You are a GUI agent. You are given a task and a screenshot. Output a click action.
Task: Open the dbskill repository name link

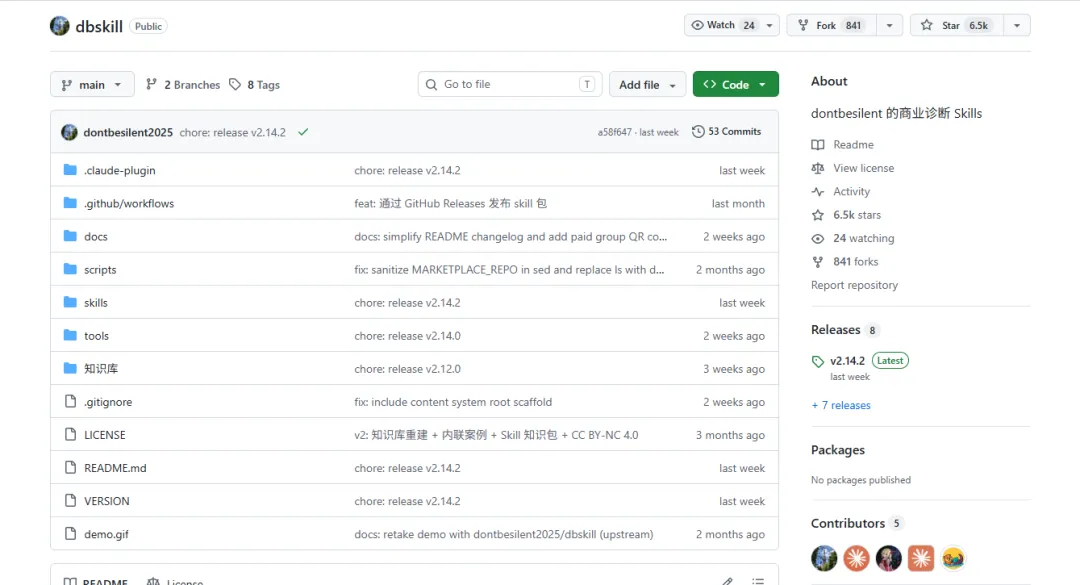point(98,26)
